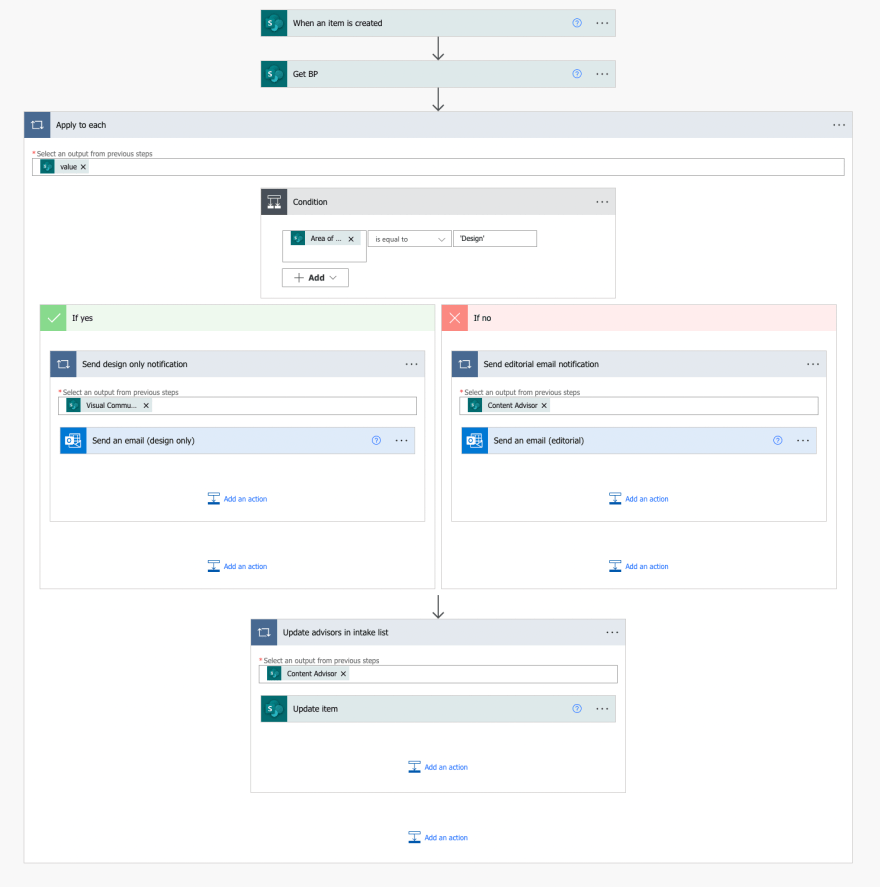Image resolution: width=880 pixels, height=887 pixels.
Task: Add an action inside 'Send design only notification'
Action: [x=237, y=499]
